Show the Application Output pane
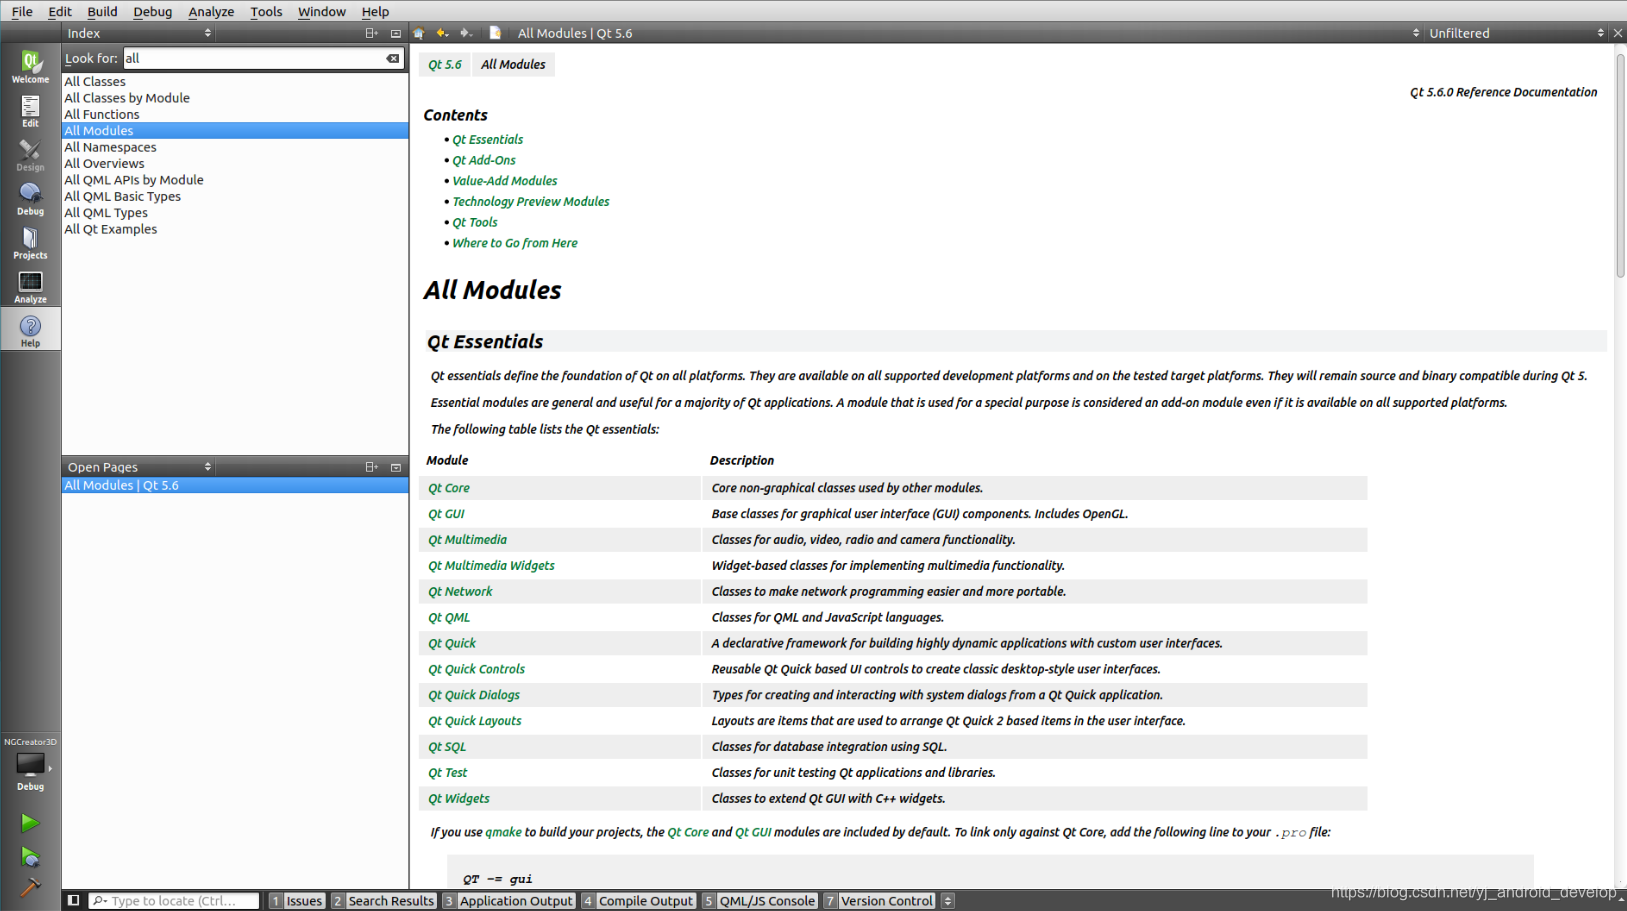 point(508,901)
